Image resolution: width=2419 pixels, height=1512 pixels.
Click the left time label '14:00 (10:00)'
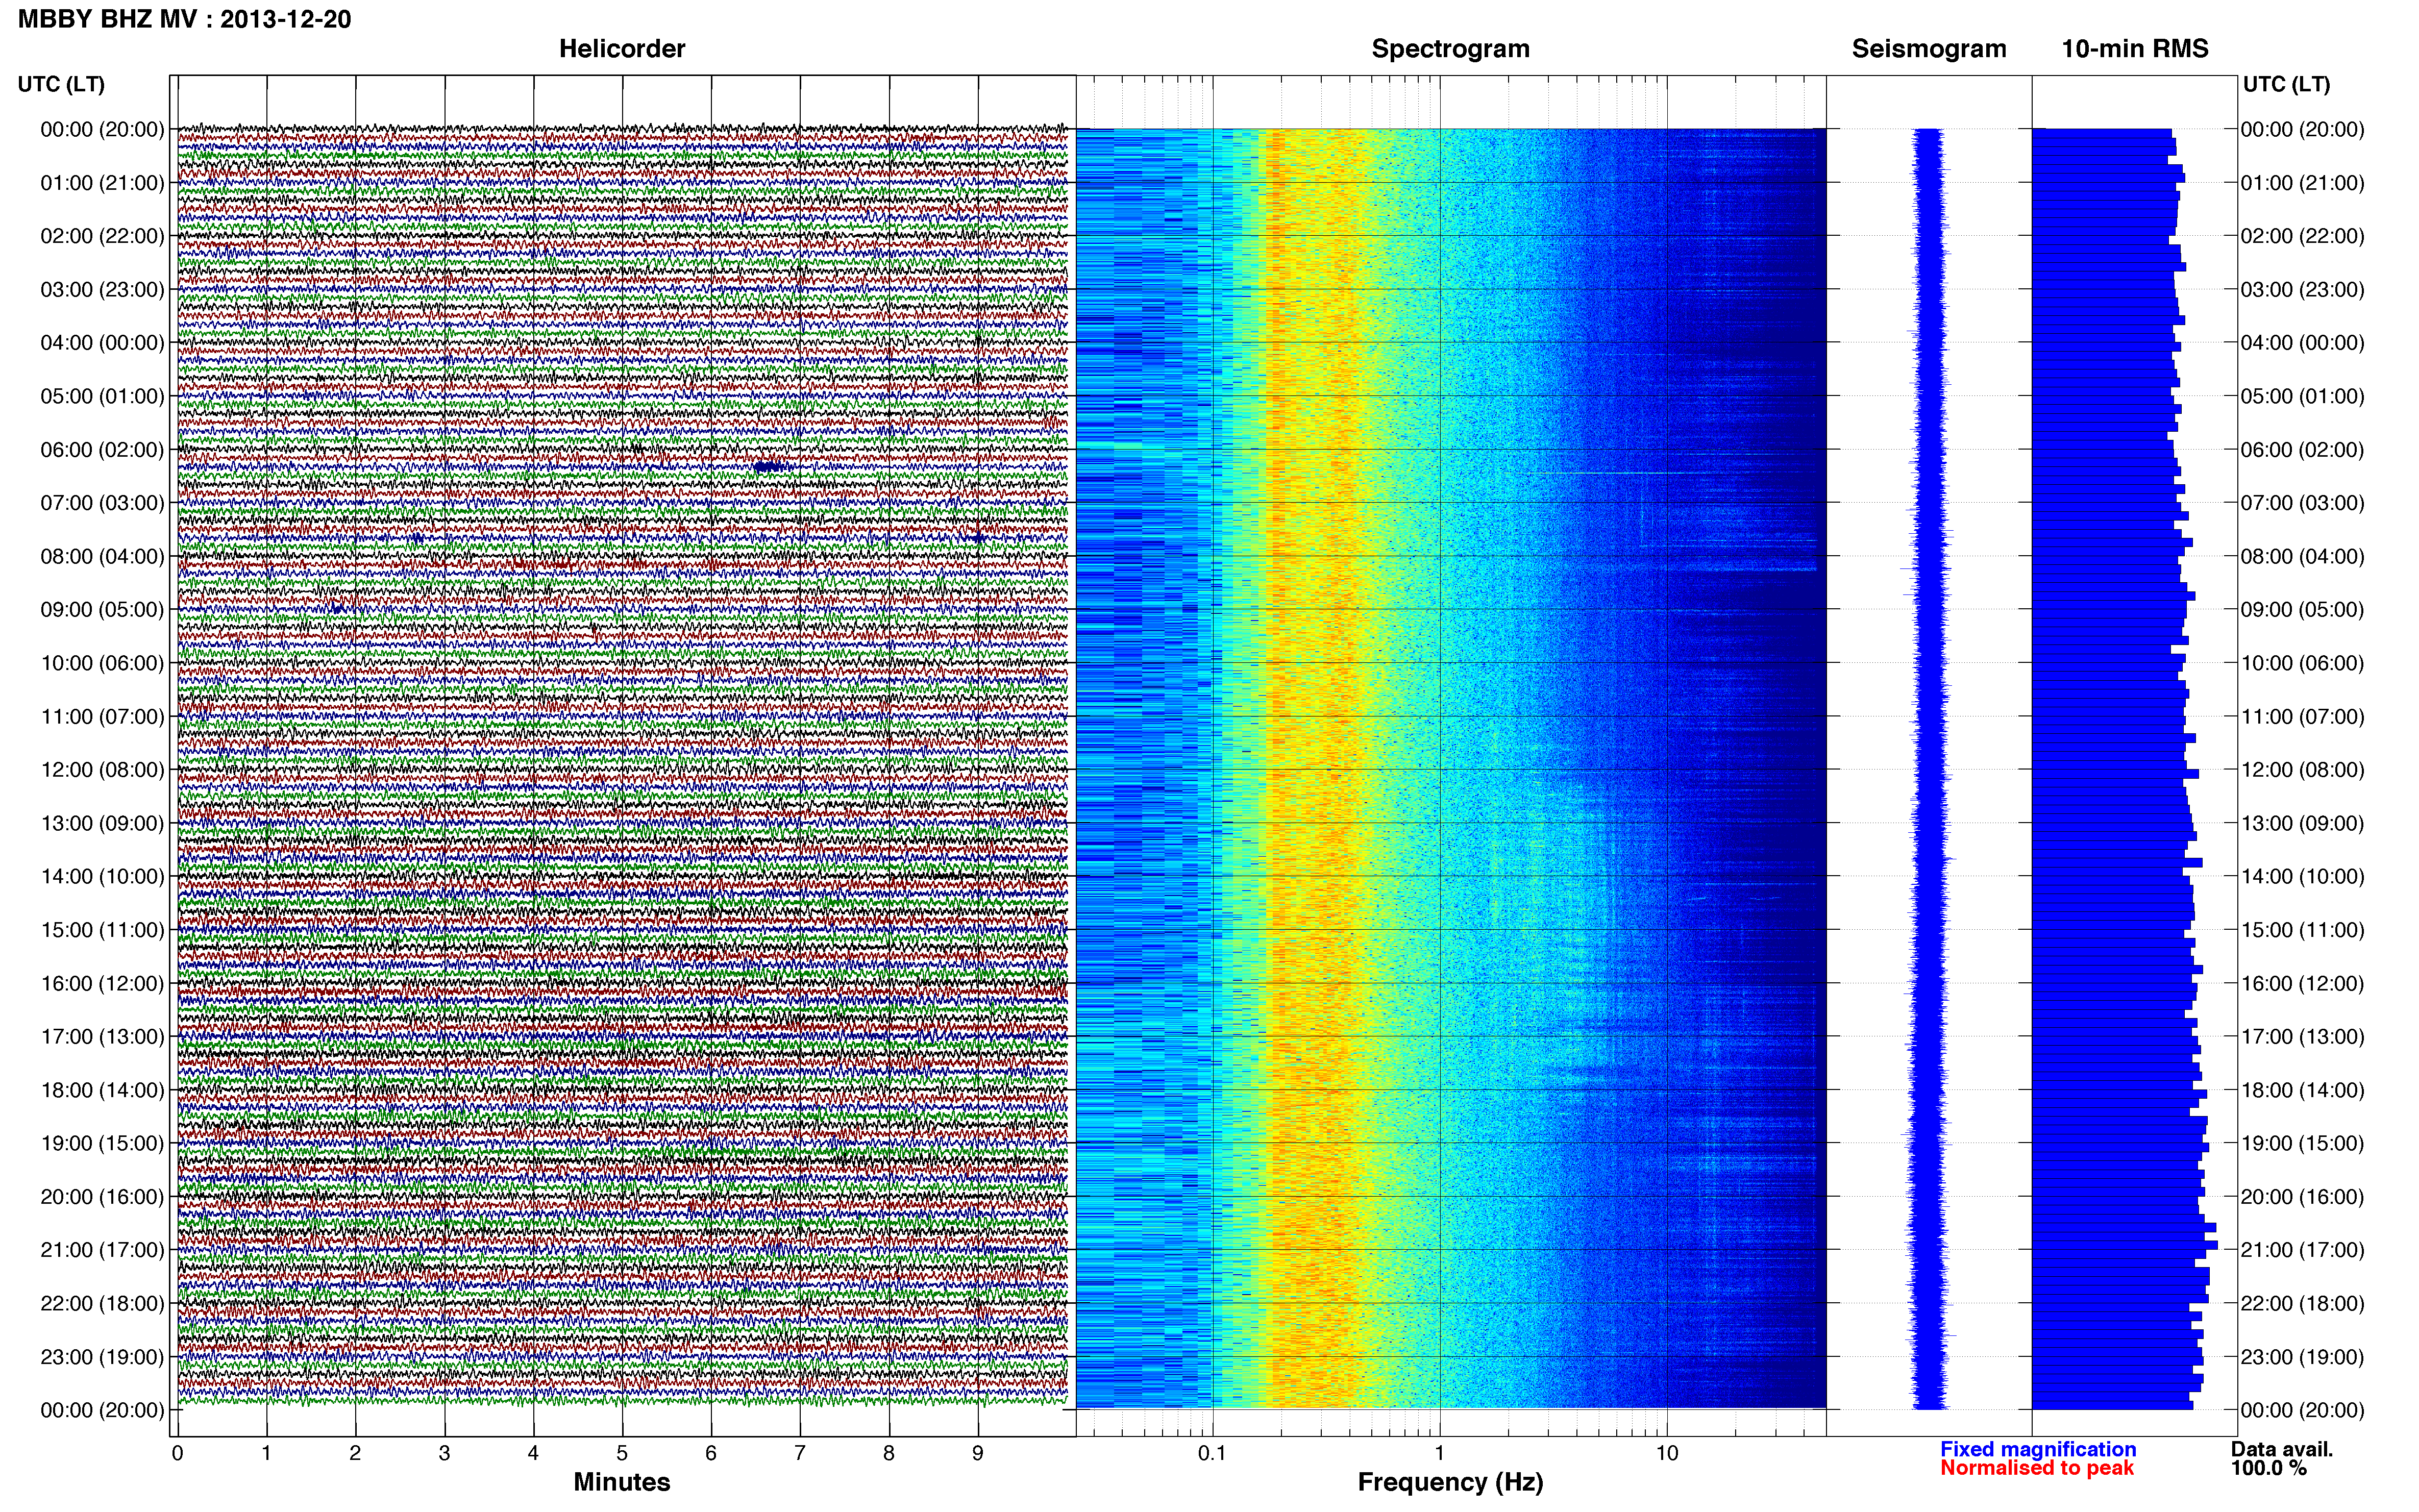coord(102,877)
